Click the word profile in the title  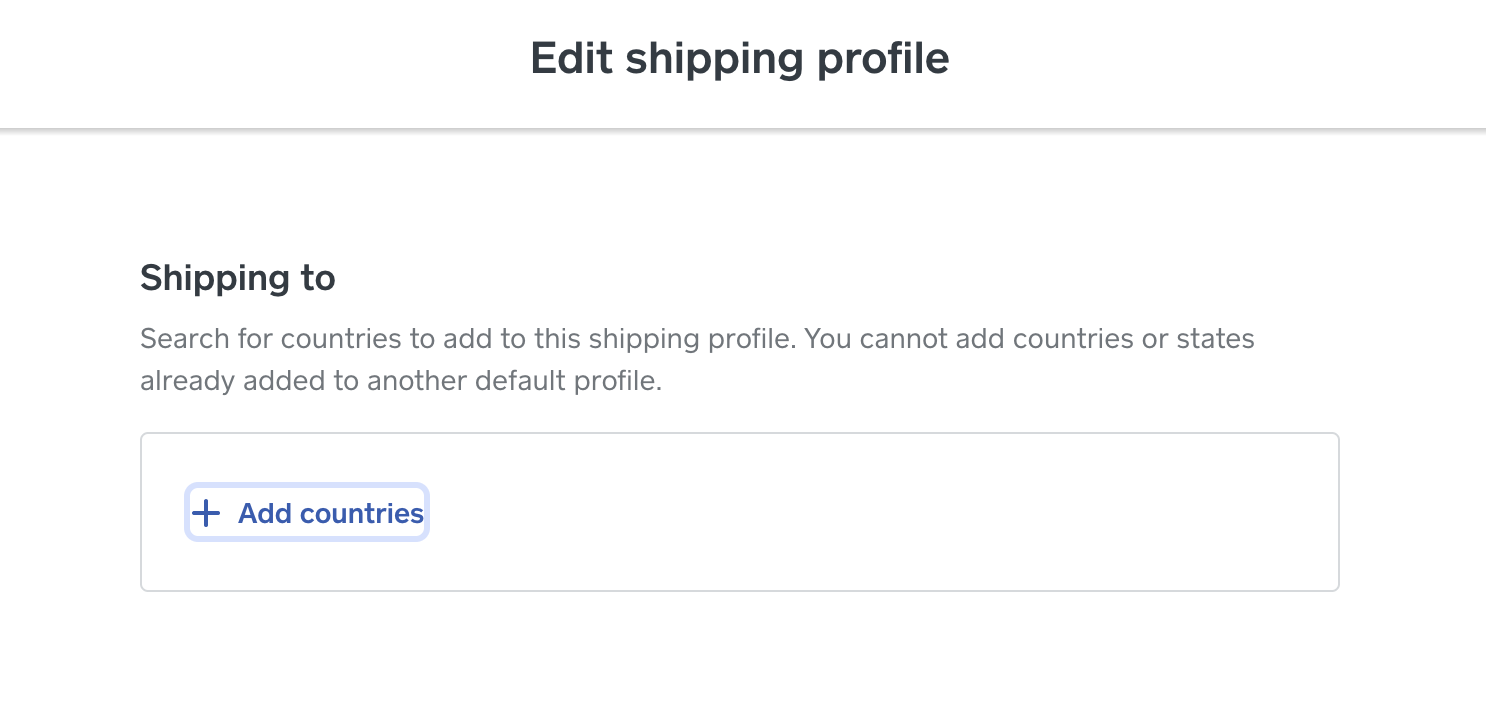(882, 58)
